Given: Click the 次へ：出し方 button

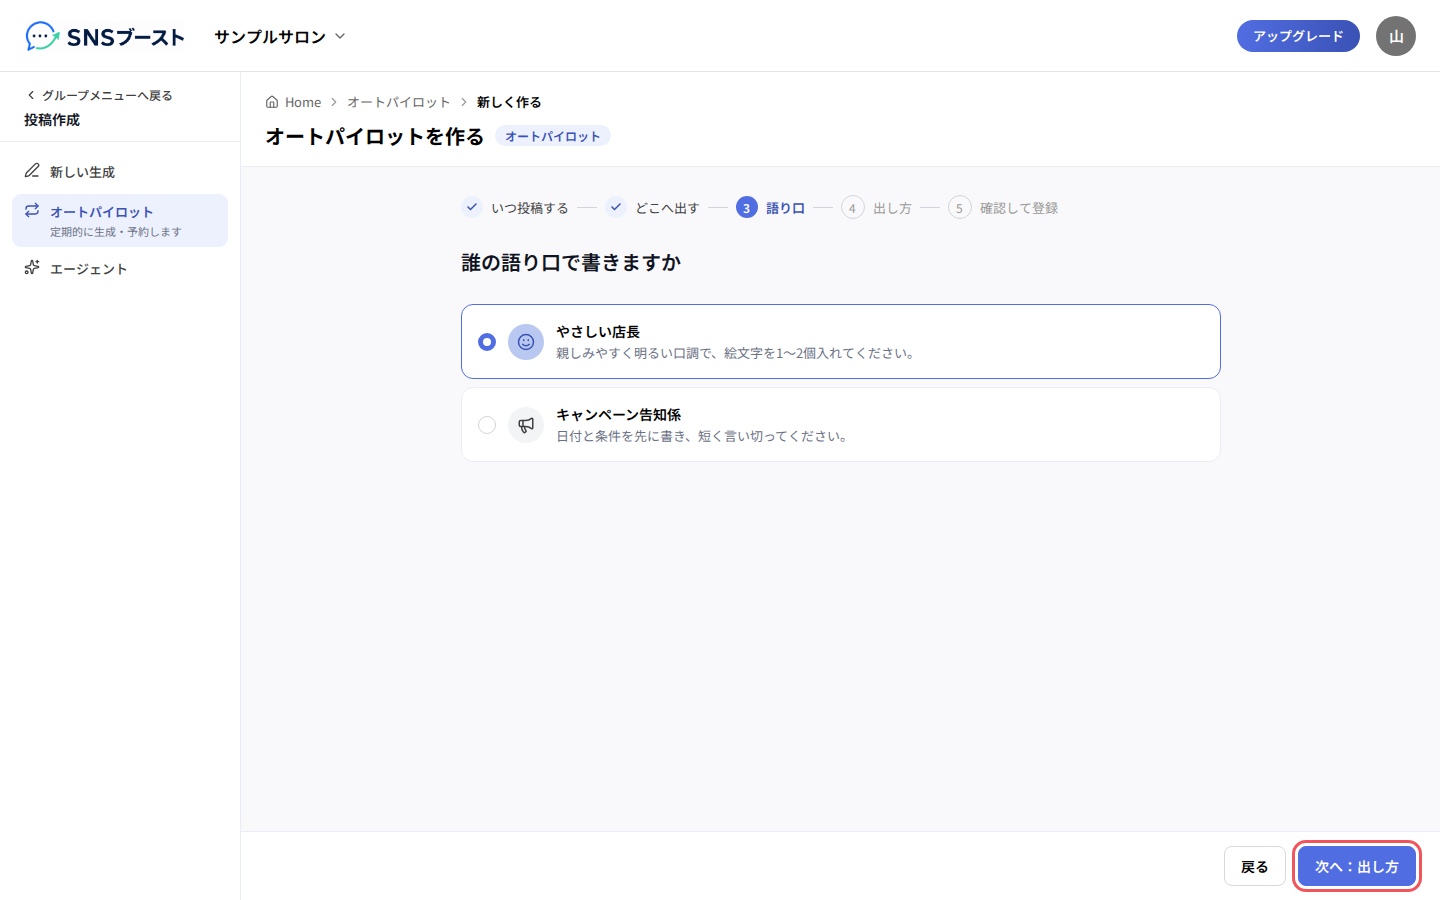Looking at the screenshot, I should pos(1357,866).
